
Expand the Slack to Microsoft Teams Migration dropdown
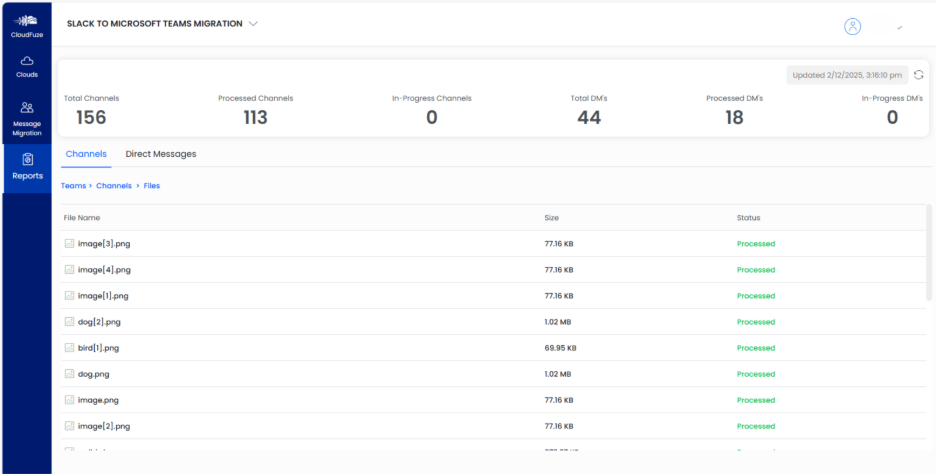point(253,24)
